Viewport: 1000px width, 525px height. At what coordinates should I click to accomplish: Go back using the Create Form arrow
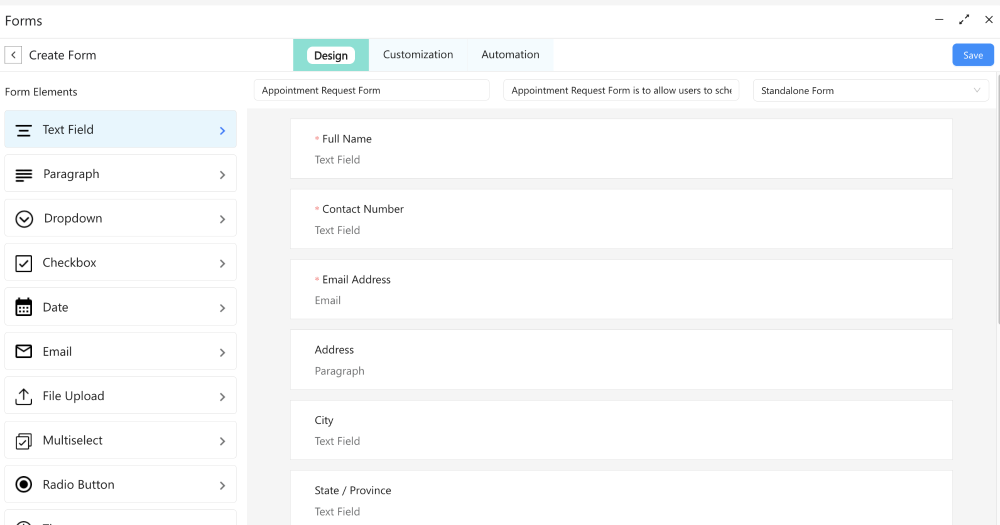pyautogui.click(x=13, y=55)
